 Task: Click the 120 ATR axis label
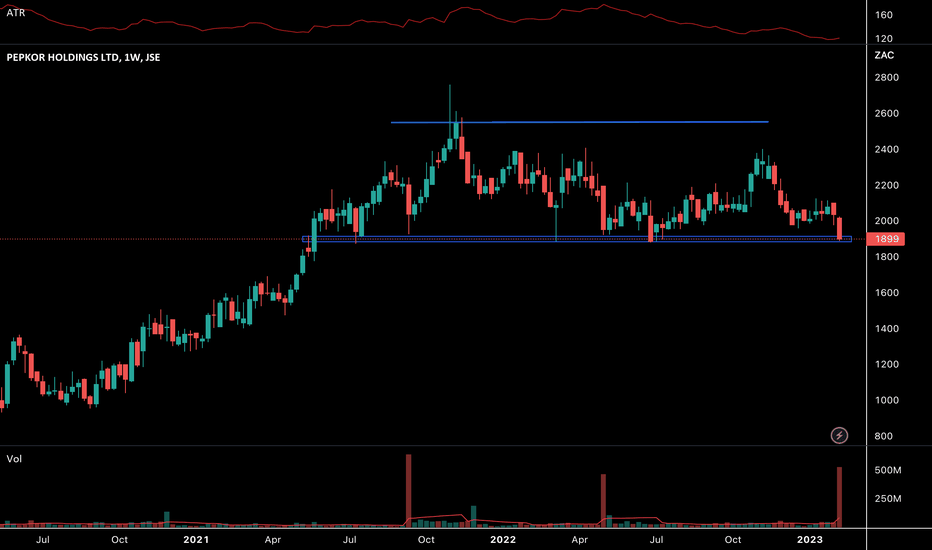(x=883, y=39)
